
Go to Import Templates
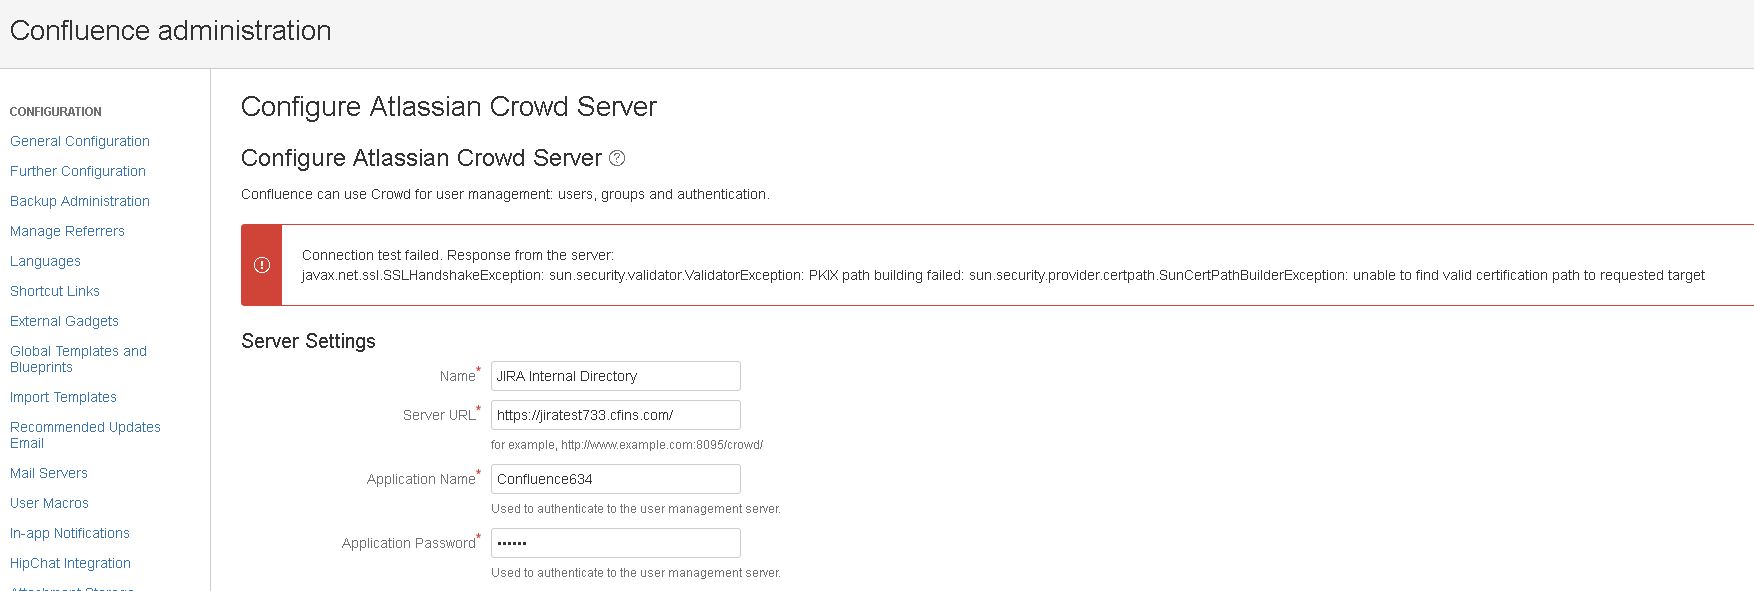click(x=63, y=397)
